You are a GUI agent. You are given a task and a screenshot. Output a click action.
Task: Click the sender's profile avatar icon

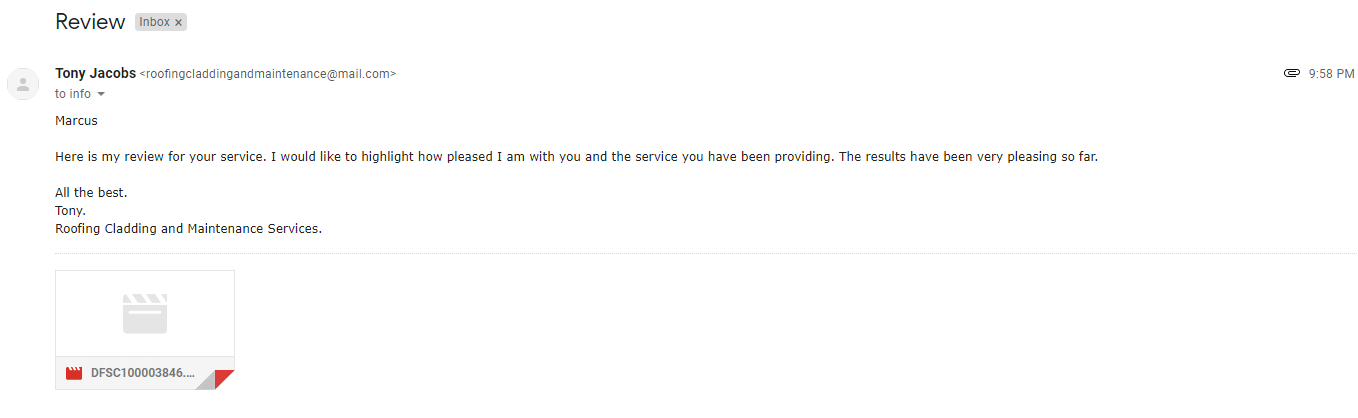coord(23,84)
